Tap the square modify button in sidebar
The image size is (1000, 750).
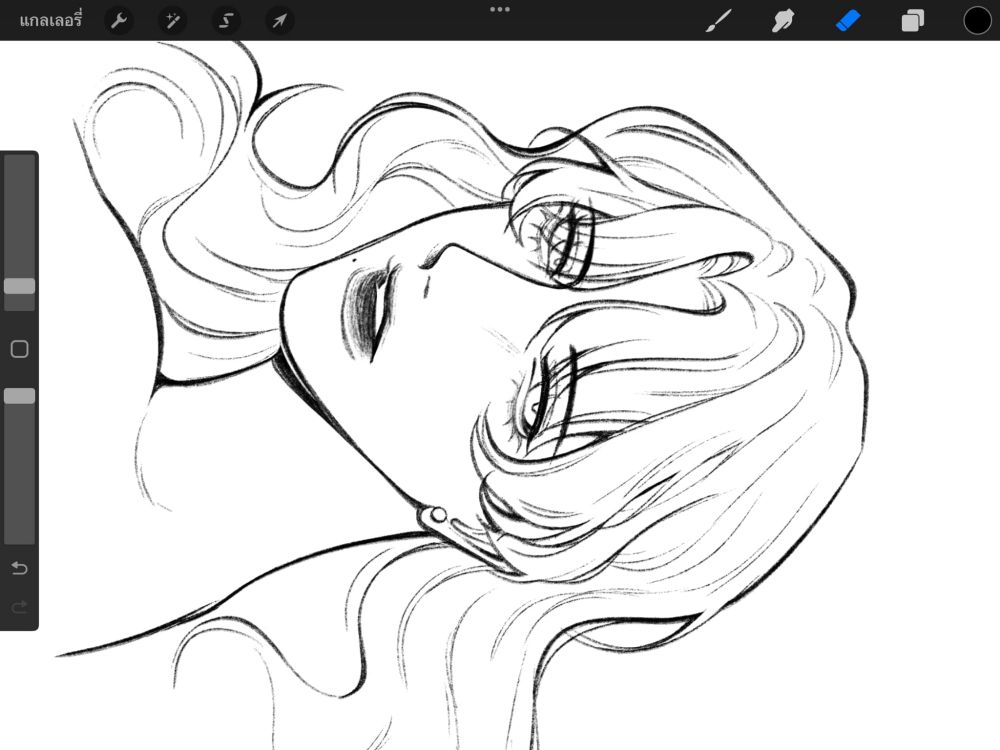point(20,349)
